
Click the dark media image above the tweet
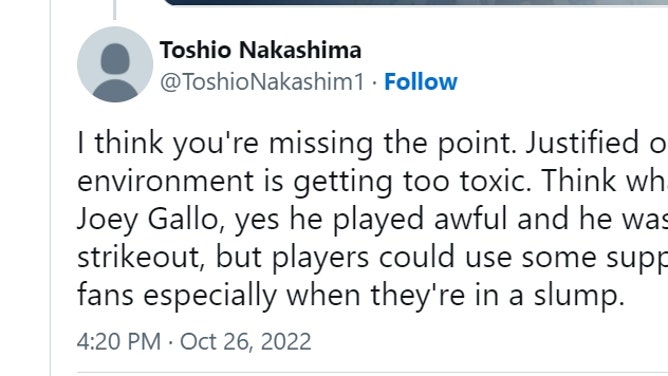416,2
